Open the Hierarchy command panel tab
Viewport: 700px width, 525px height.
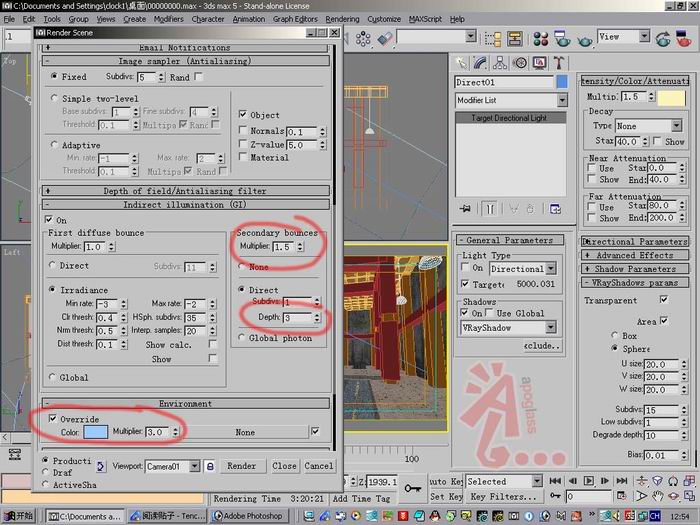click(x=500, y=63)
